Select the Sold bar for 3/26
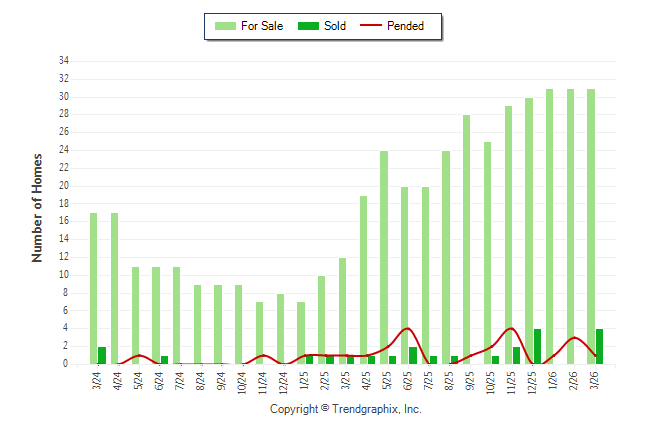 [x=599, y=346]
